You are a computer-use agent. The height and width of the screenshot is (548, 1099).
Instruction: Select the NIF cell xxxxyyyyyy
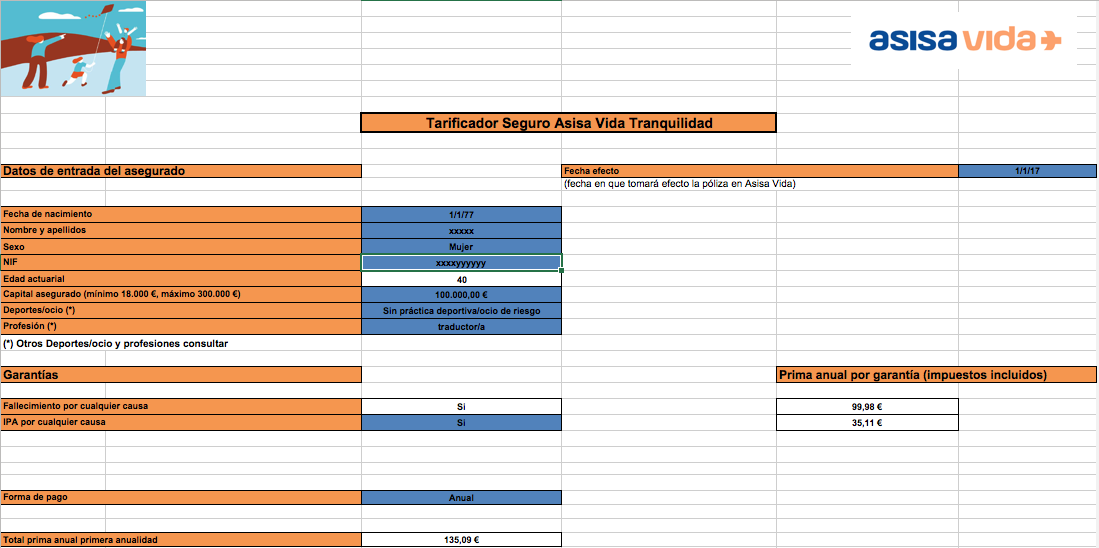coord(461,263)
